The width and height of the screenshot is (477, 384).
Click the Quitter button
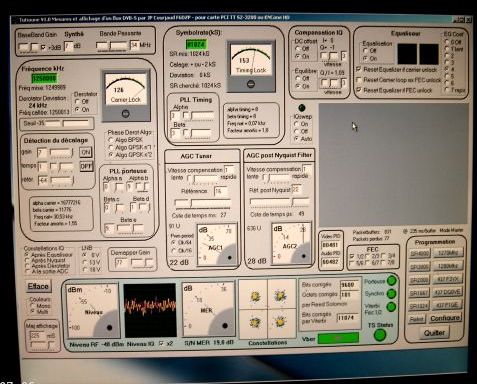pos(434,333)
